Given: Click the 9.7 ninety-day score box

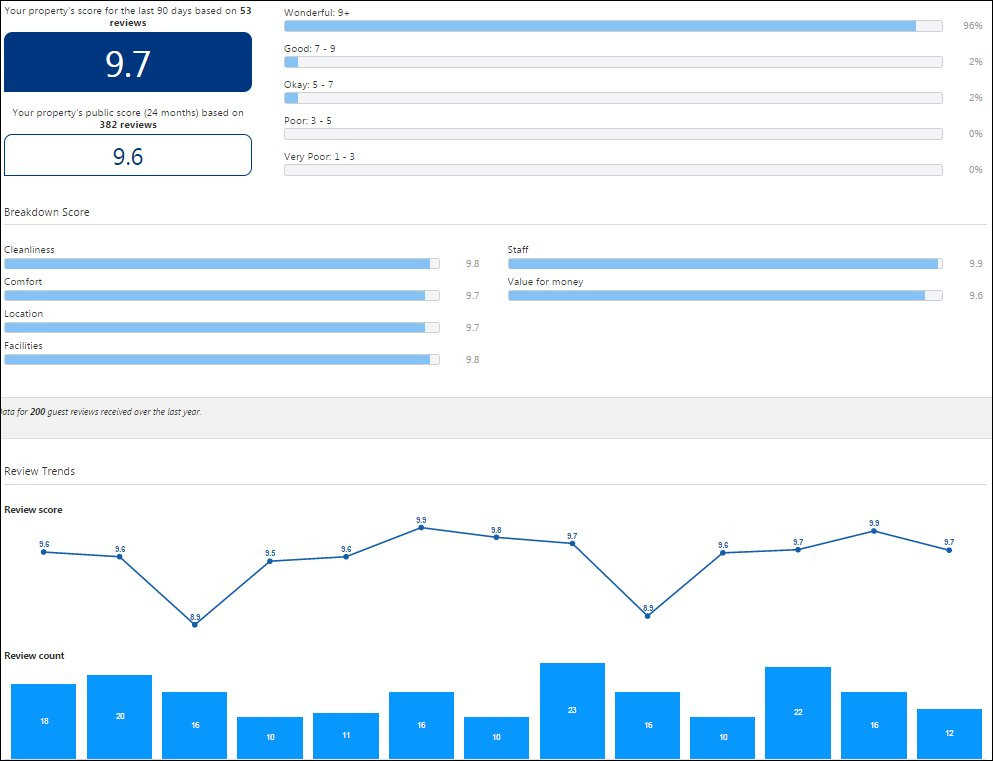Looking at the screenshot, I should coord(128,62).
